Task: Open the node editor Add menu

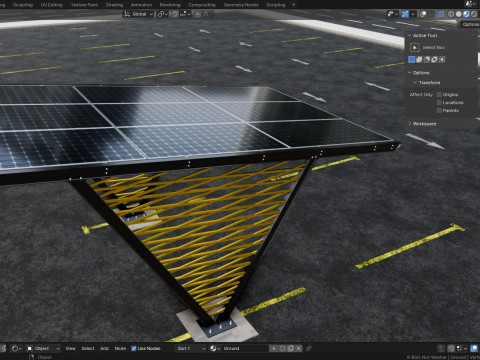Action: click(x=104, y=348)
